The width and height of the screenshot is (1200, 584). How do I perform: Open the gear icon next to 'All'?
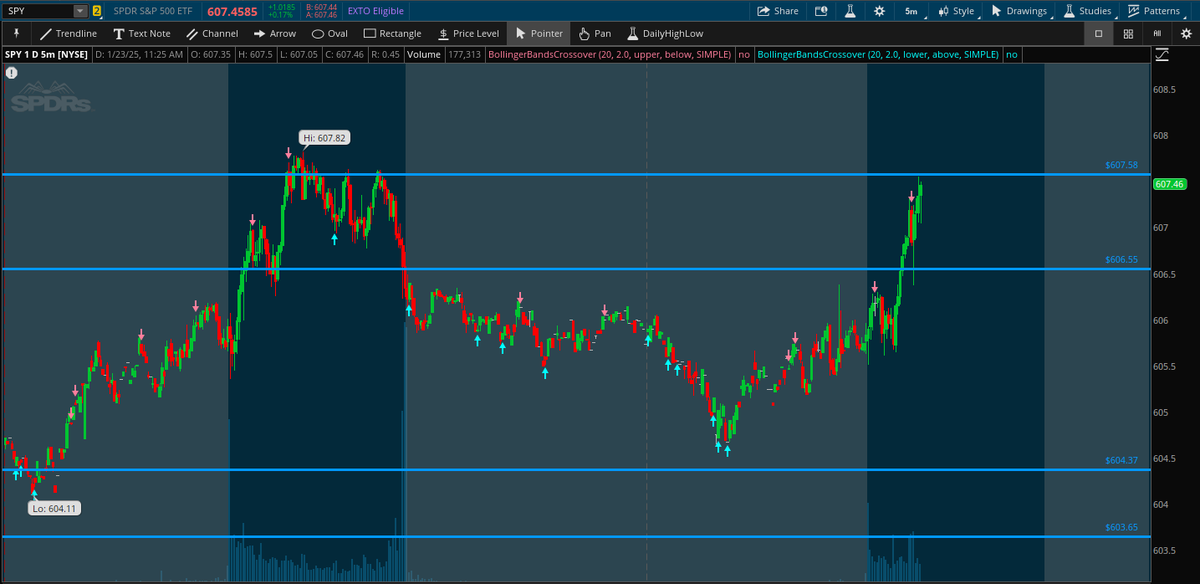click(1184, 33)
